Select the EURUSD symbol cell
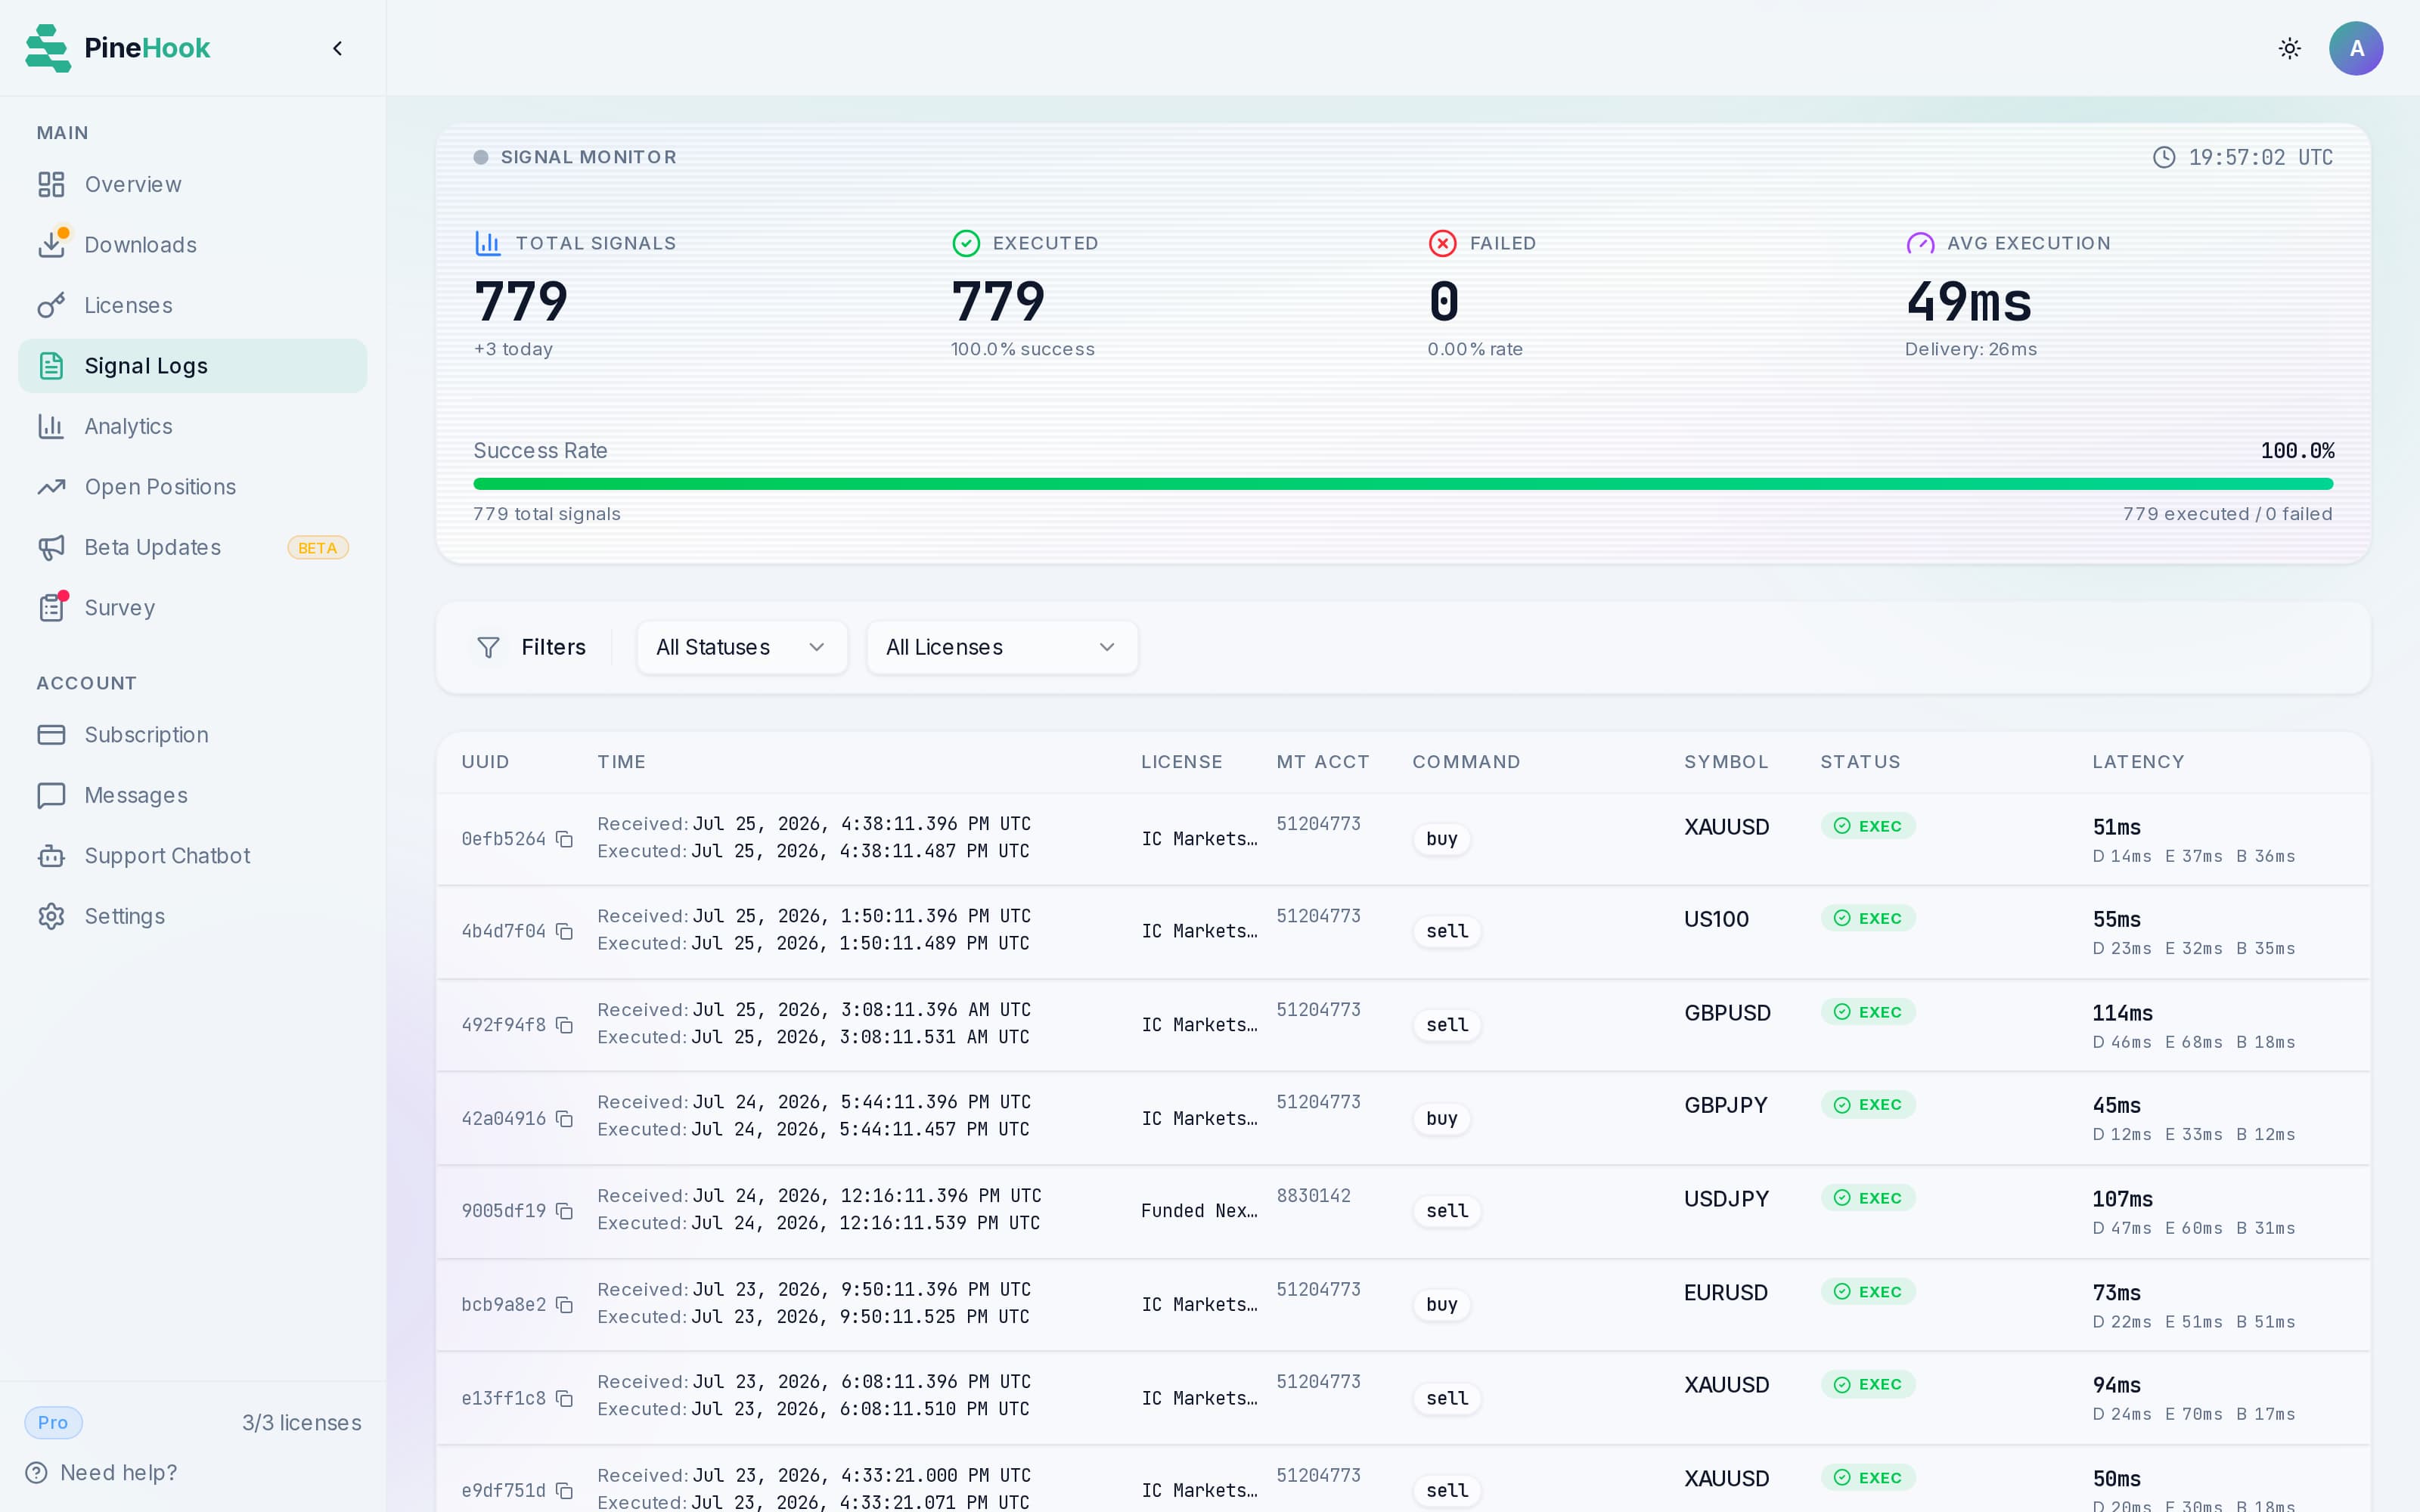Screen dimensions: 2420x1512 point(1726,1293)
